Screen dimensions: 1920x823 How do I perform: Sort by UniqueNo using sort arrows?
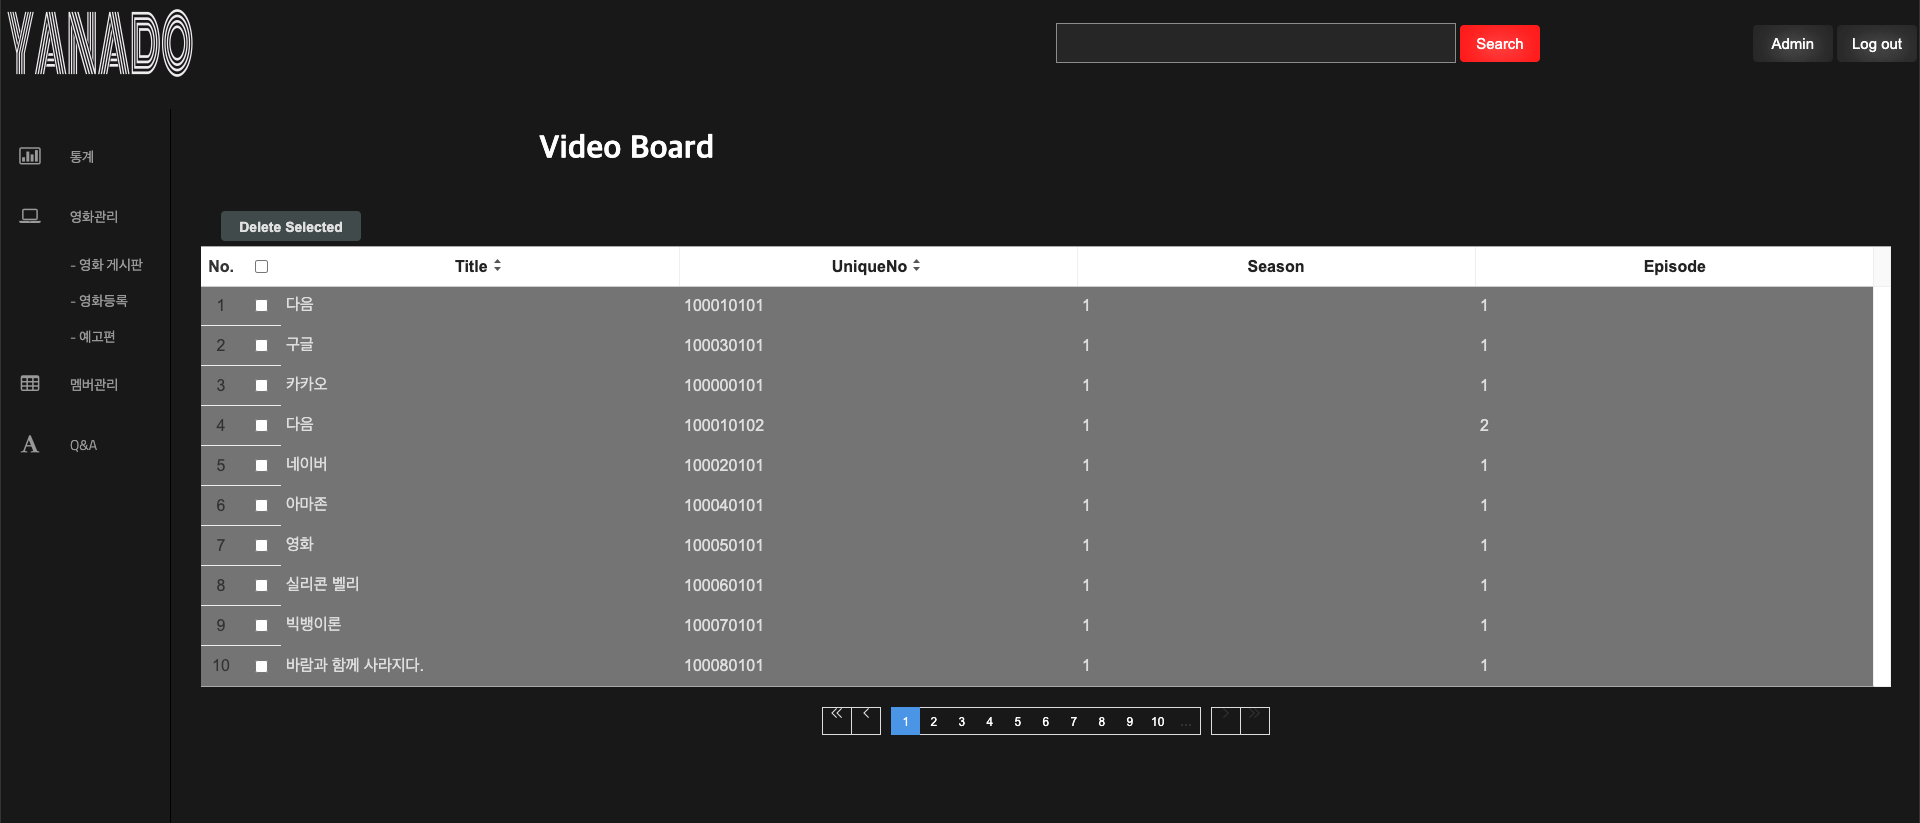pos(916,266)
